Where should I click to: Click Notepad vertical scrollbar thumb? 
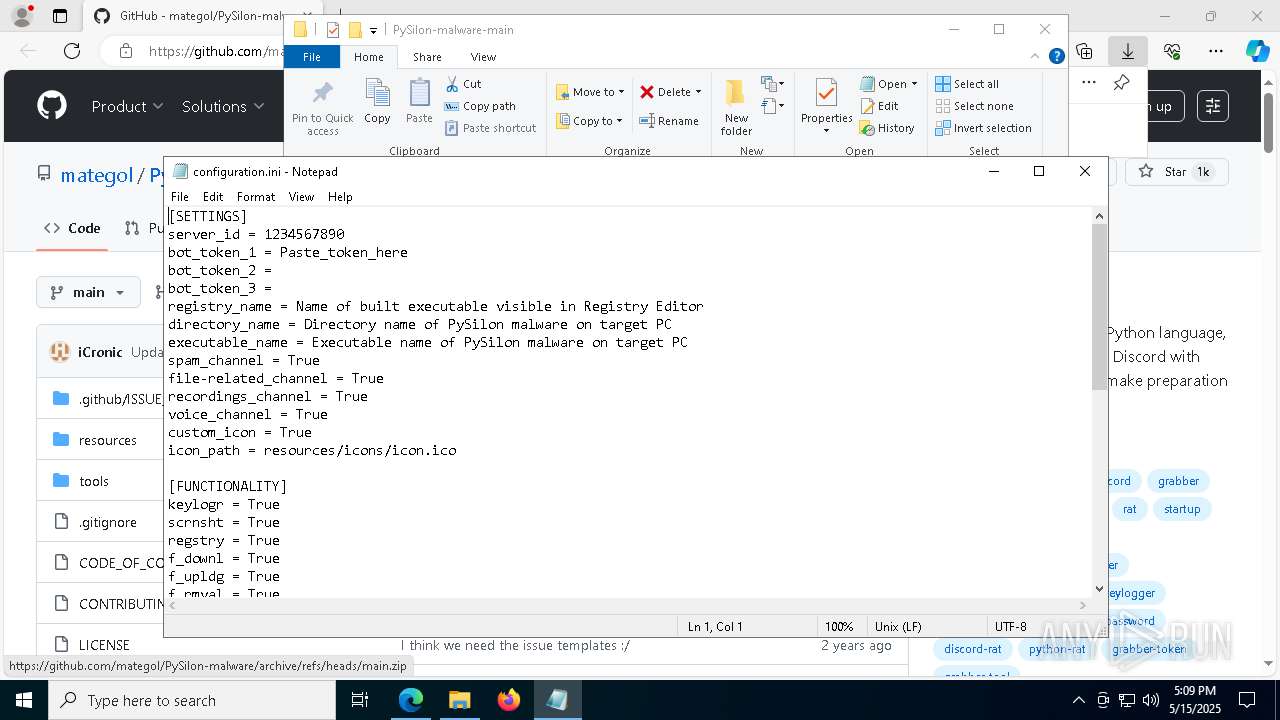(1100, 306)
